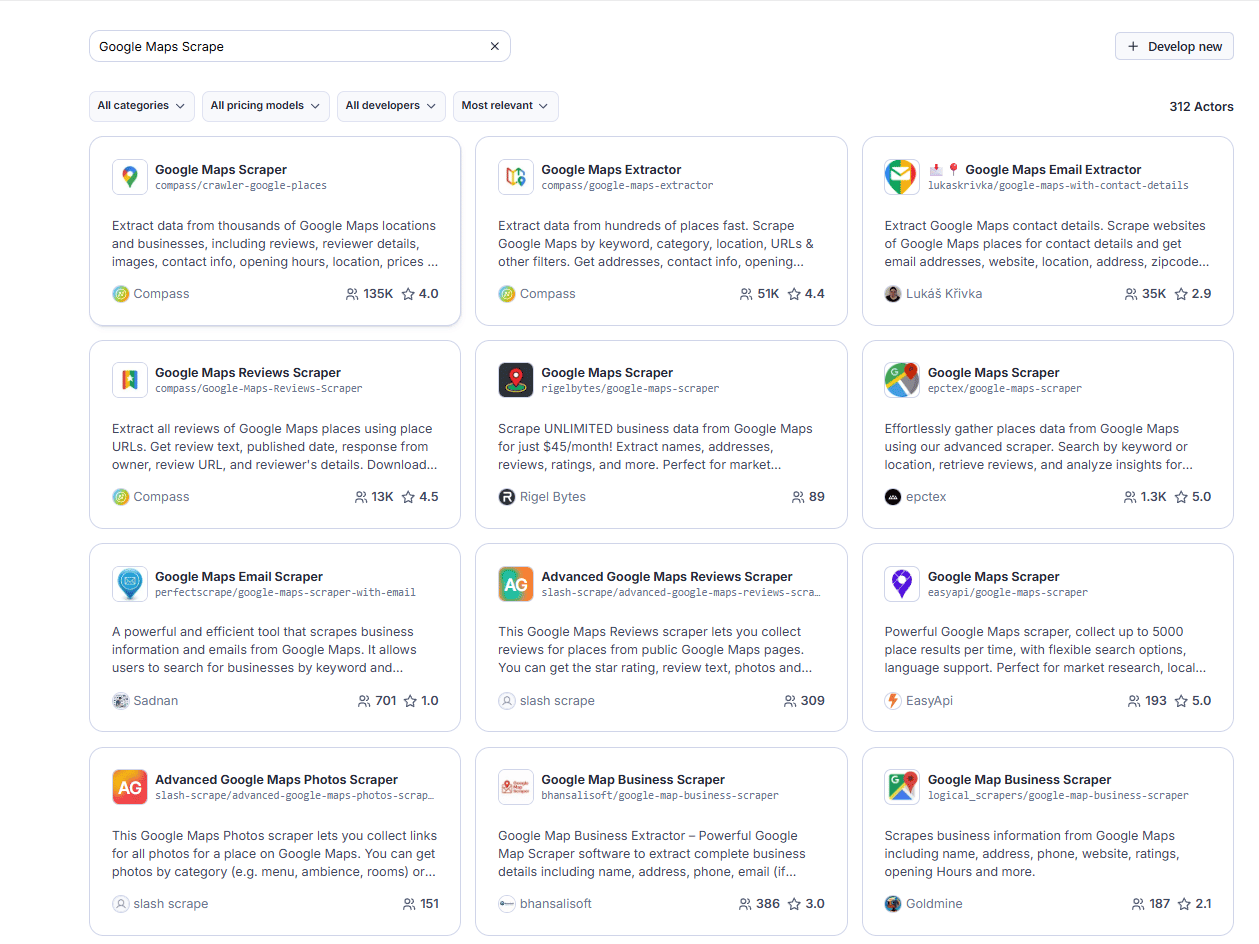
Task: Open the Google Maps Reviews Scraper title link
Action: point(248,373)
